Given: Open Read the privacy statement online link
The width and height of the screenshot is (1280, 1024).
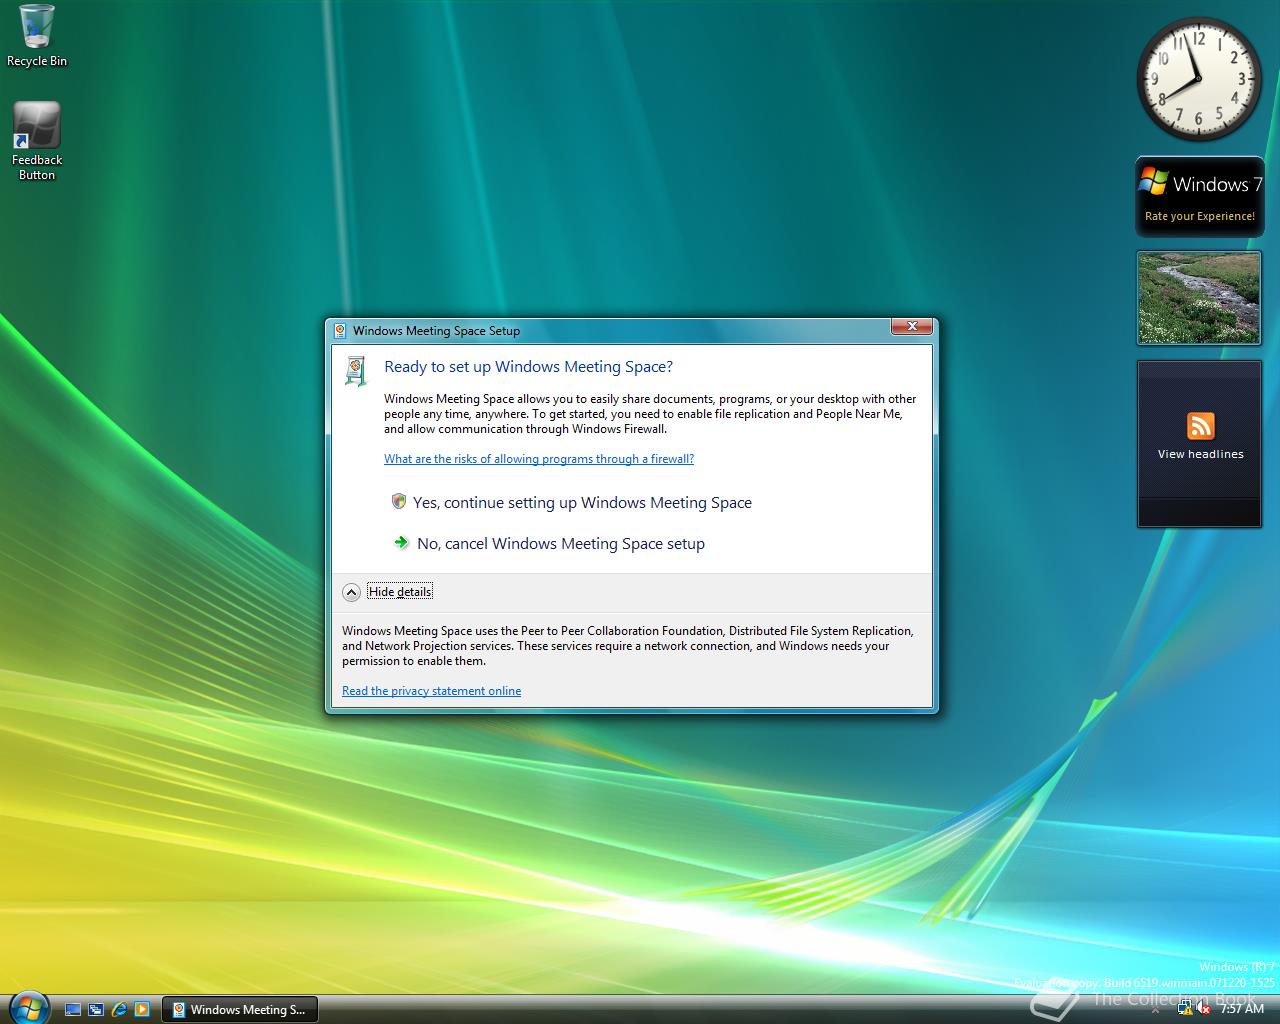Looking at the screenshot, I should coord(431,691).
